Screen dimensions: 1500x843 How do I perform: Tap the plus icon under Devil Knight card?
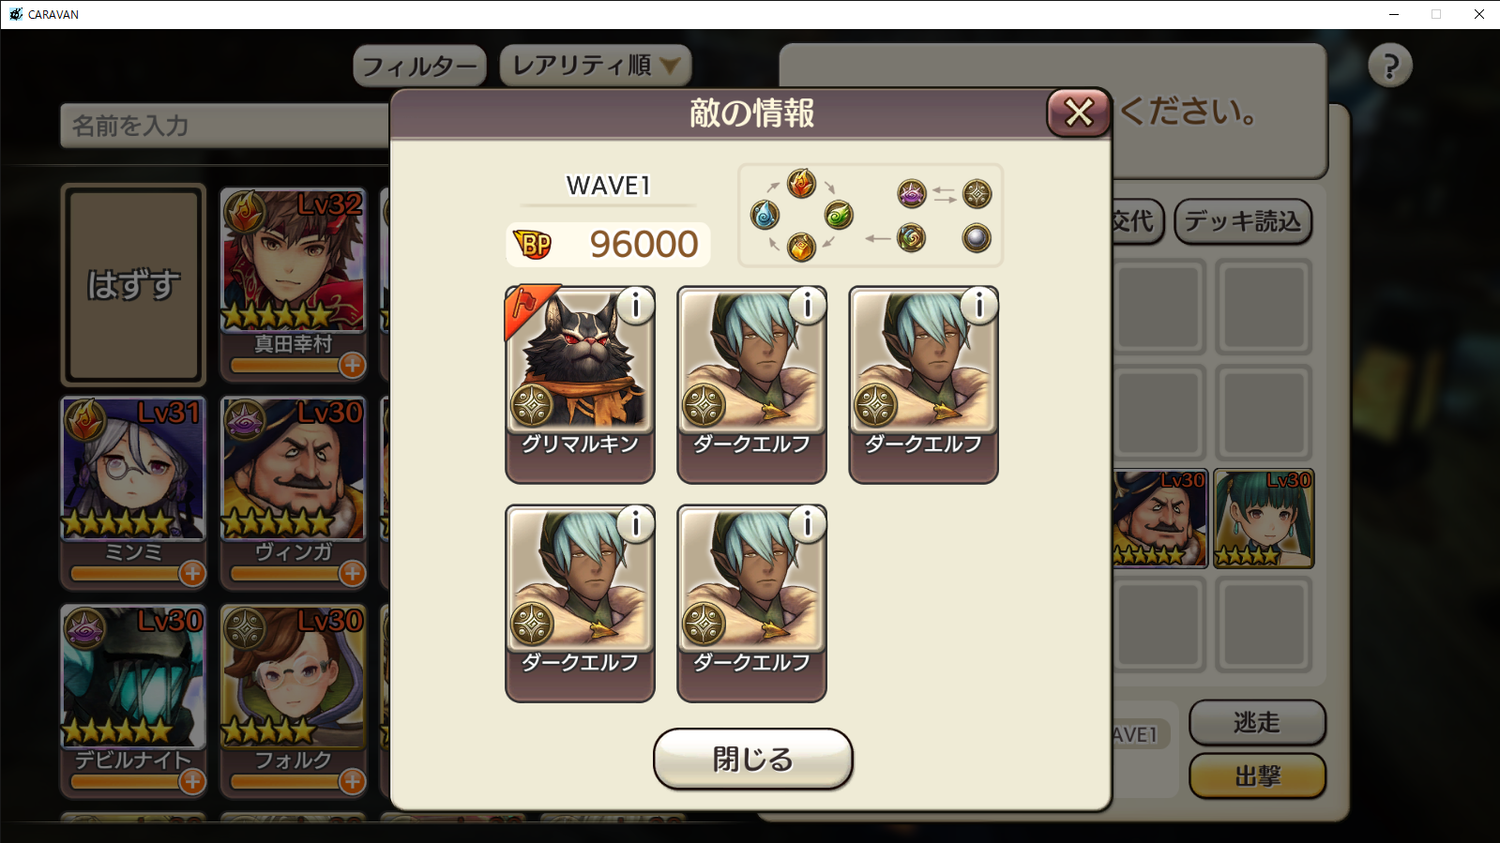click(192, 781)
